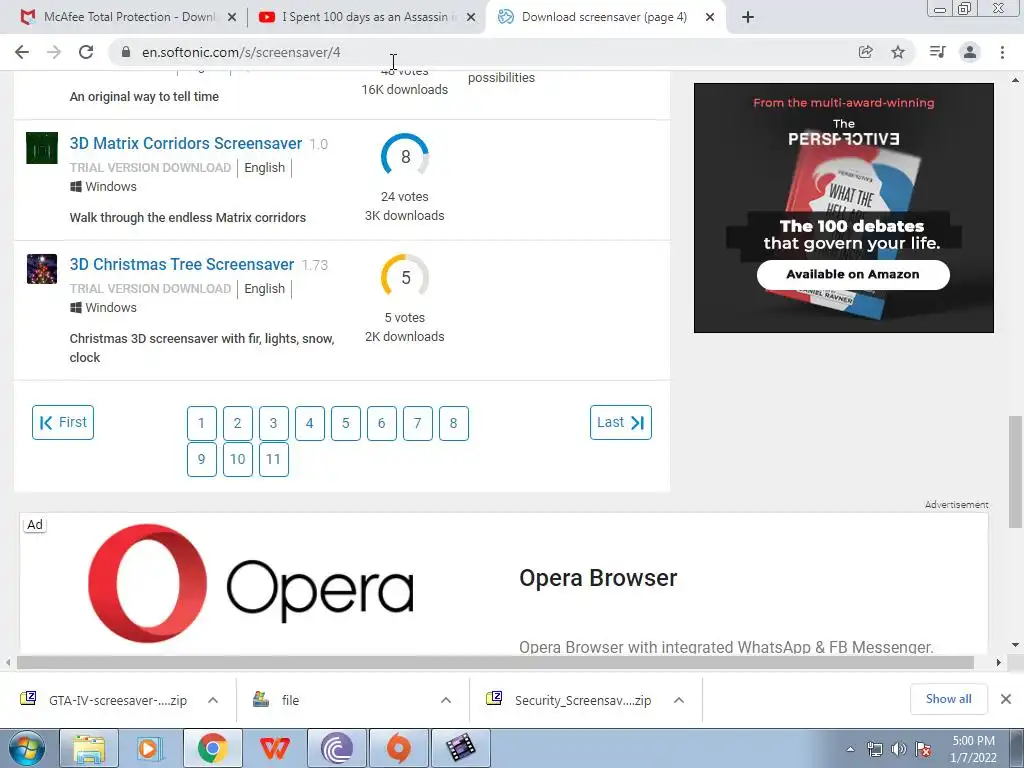
Task: Click the Christmas Tree rating score 5
Action: pos(405,278)
